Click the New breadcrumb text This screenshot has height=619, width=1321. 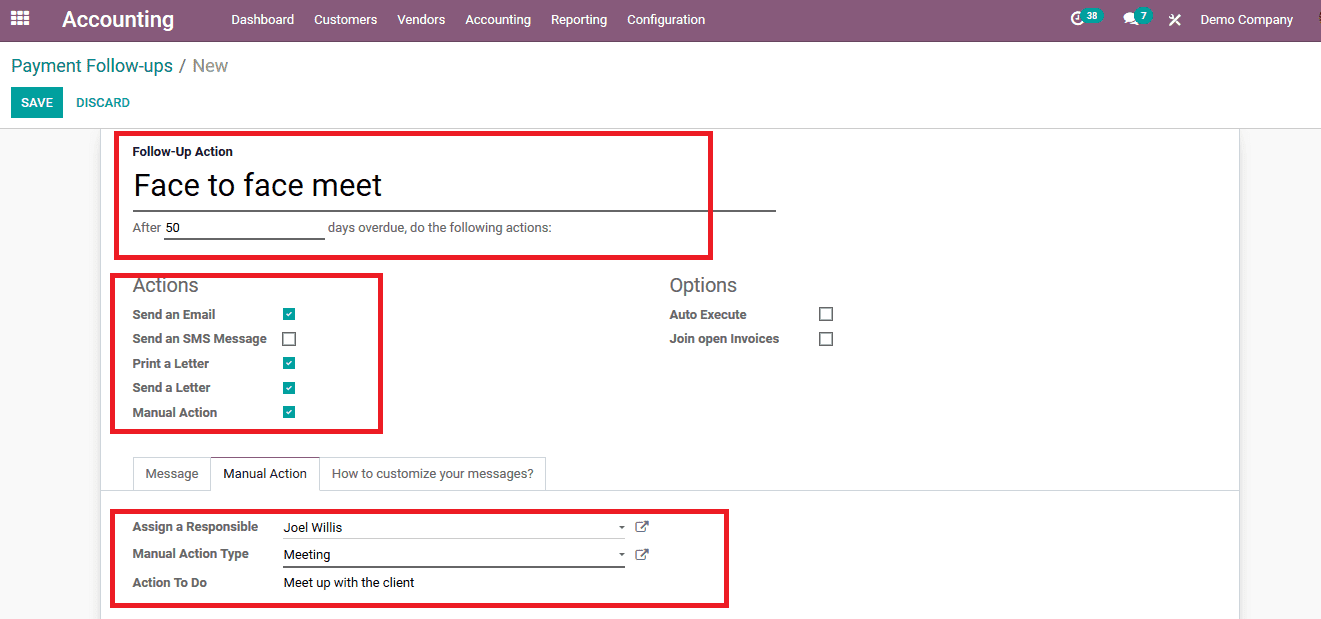click(210, 66)
